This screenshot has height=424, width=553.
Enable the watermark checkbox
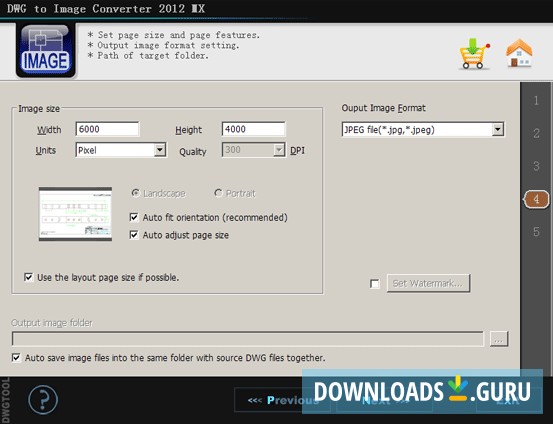(x=375, y=284)
